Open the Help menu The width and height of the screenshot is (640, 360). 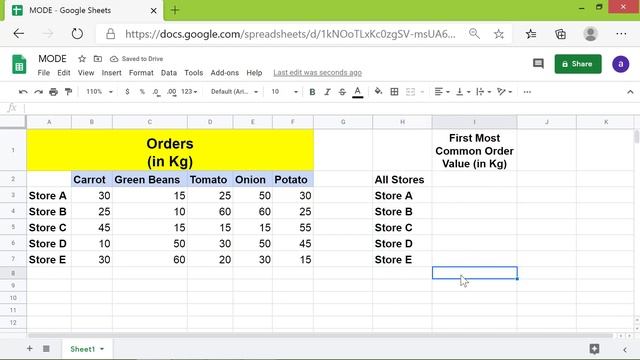point(254,73)
